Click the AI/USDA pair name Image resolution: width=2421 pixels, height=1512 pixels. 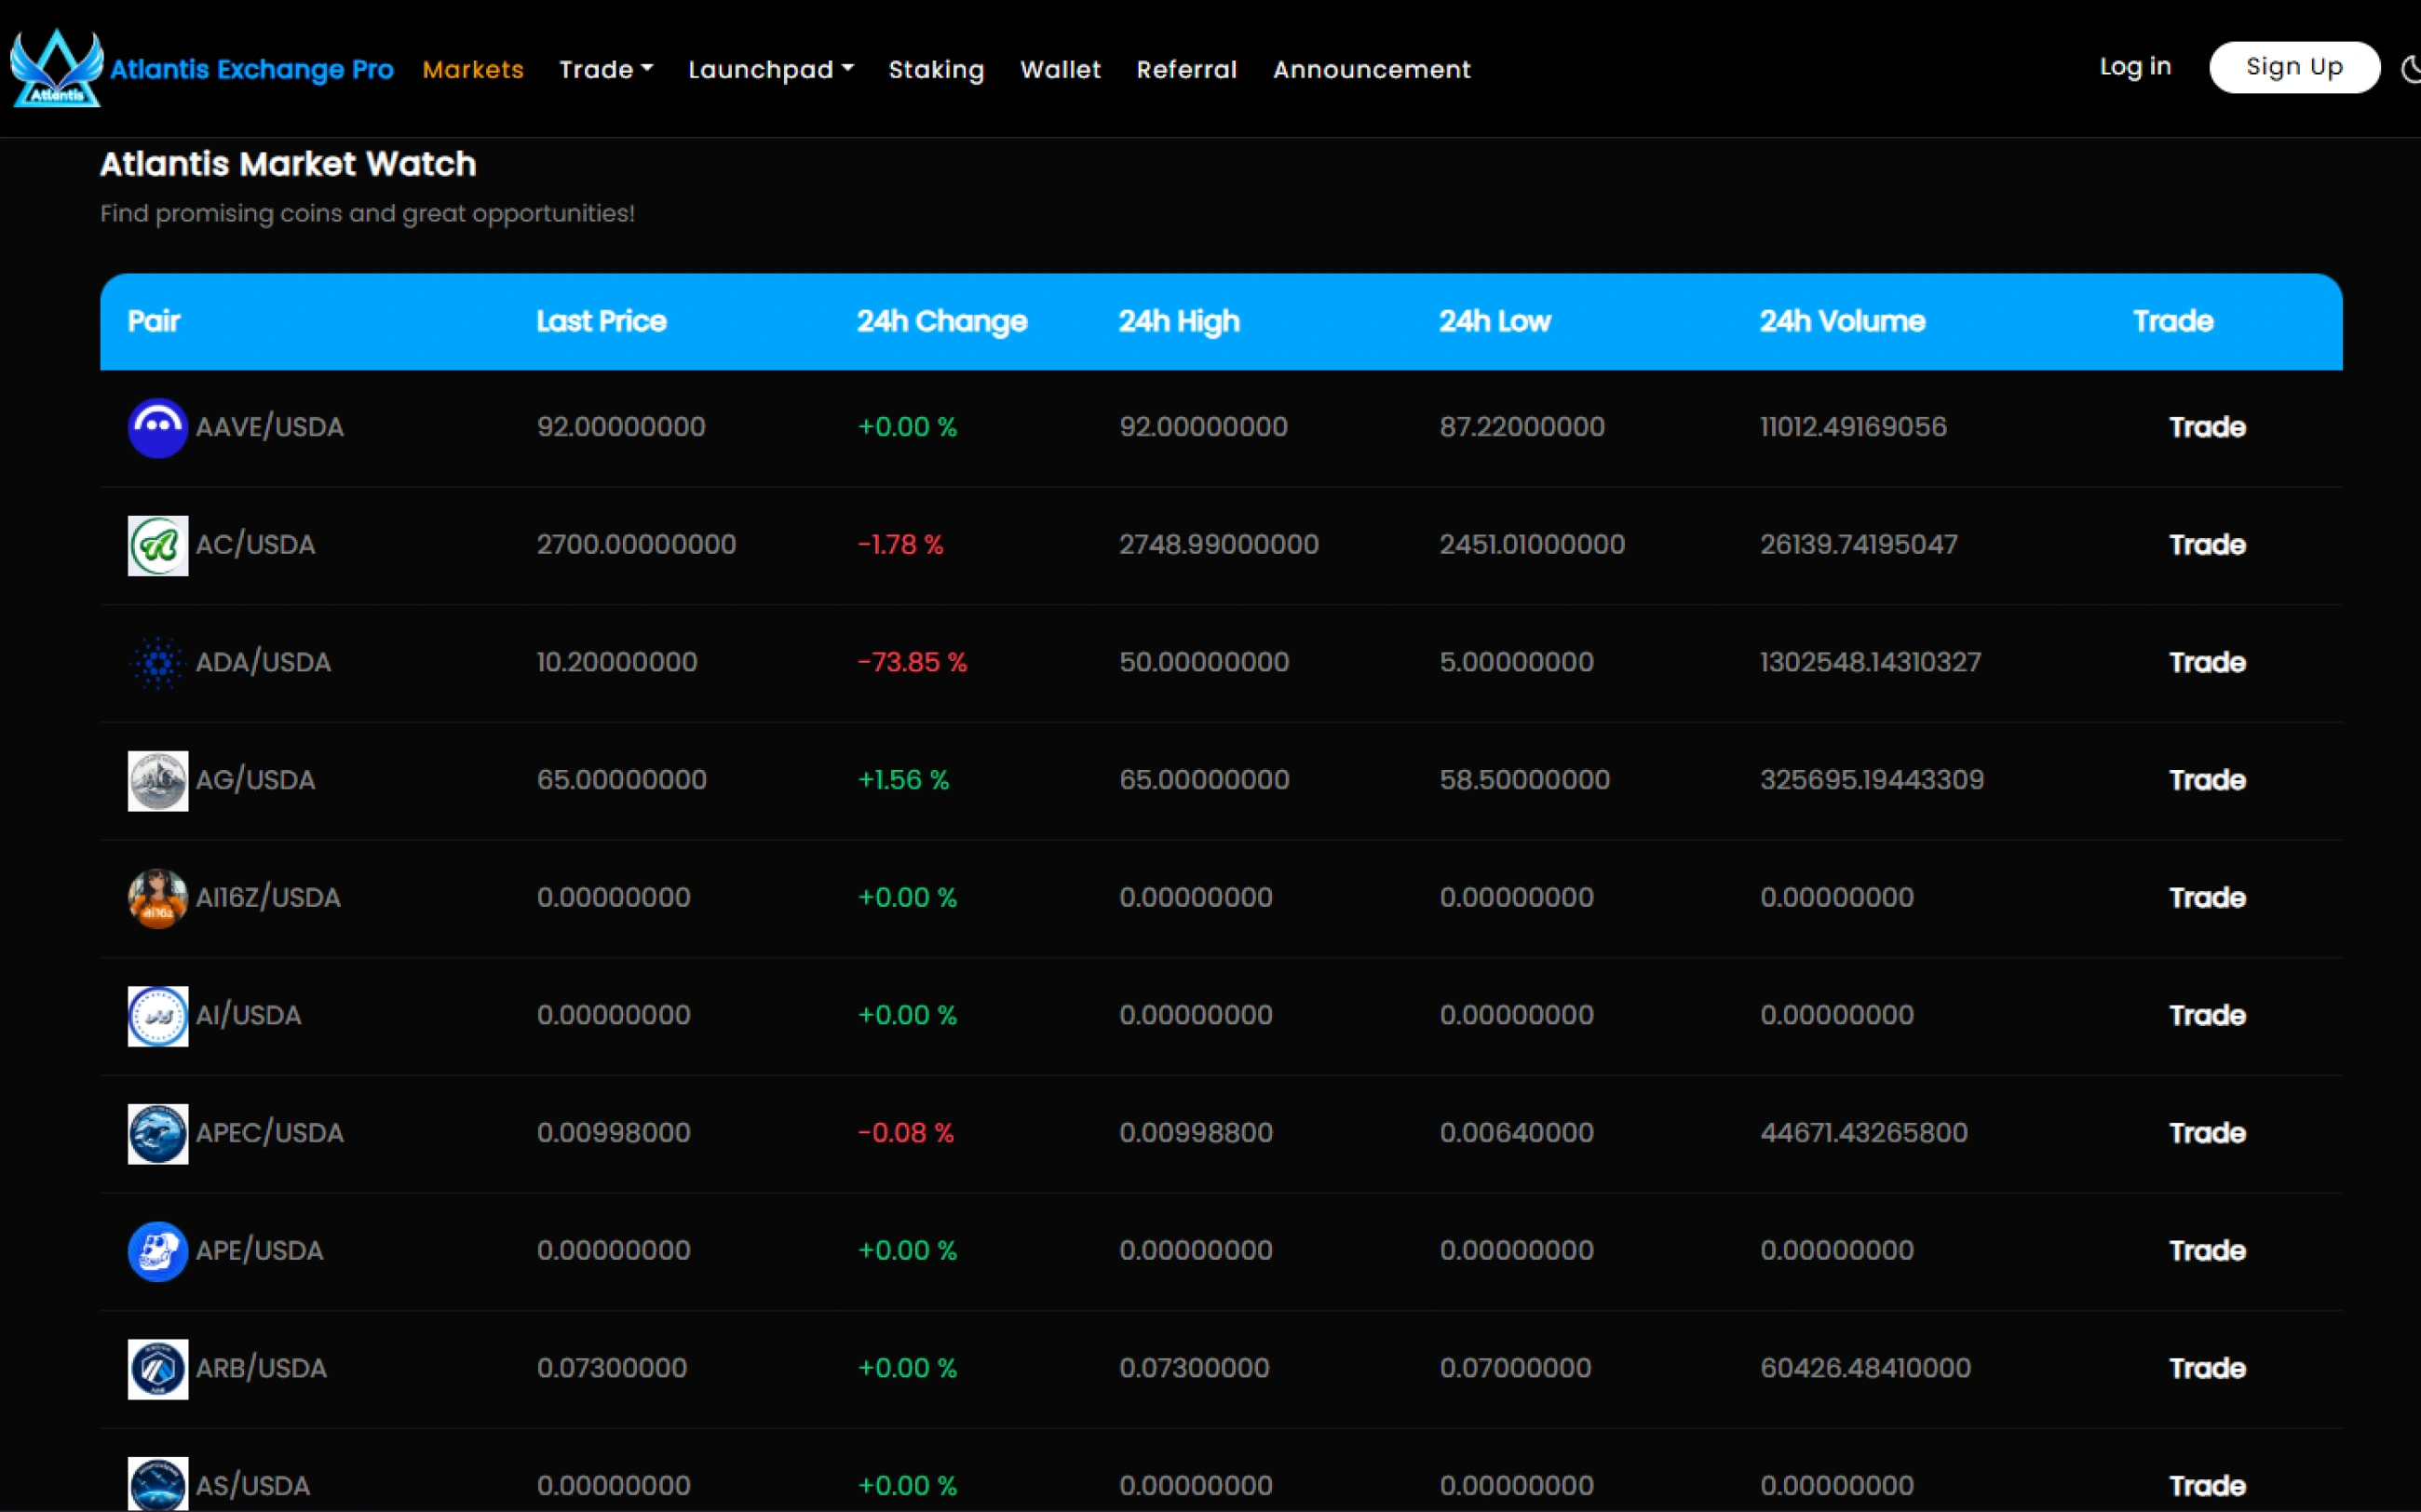(x=248, y=1015)
